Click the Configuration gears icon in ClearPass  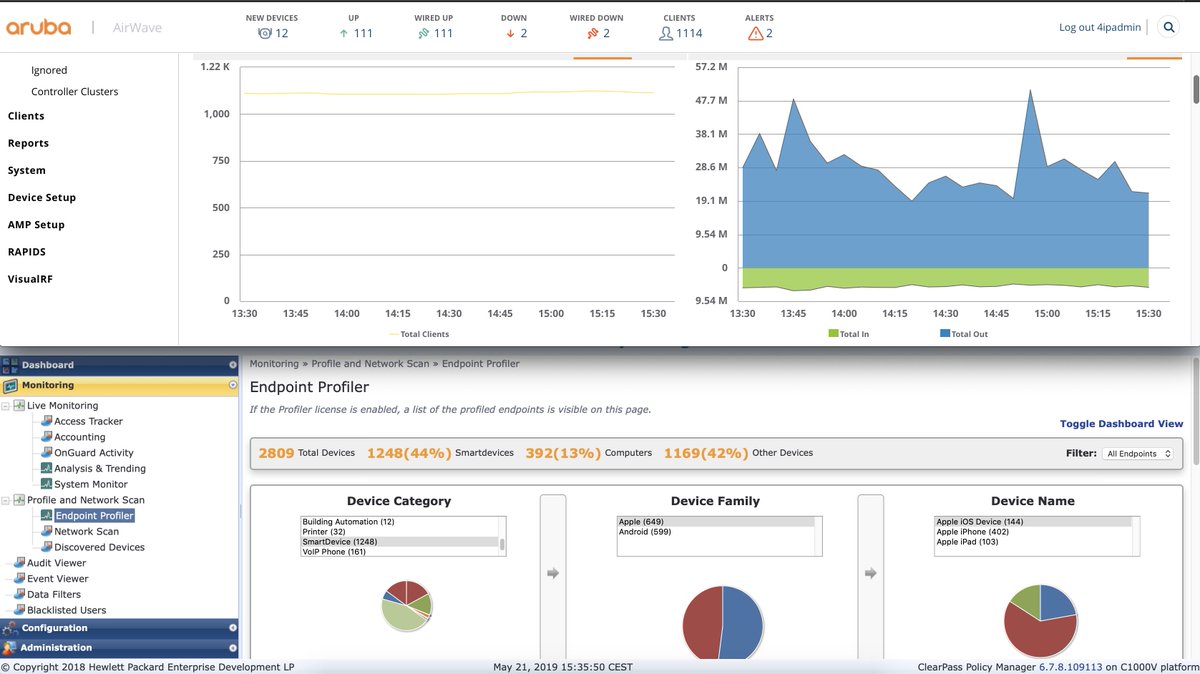point(11,628)
